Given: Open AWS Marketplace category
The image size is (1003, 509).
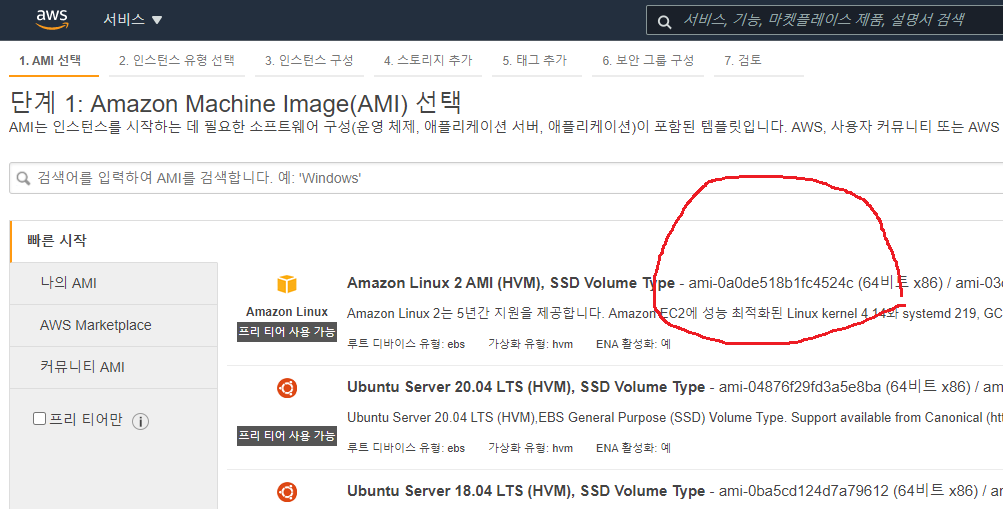Looking at the screenshot, I should click(x=96, y=325).
